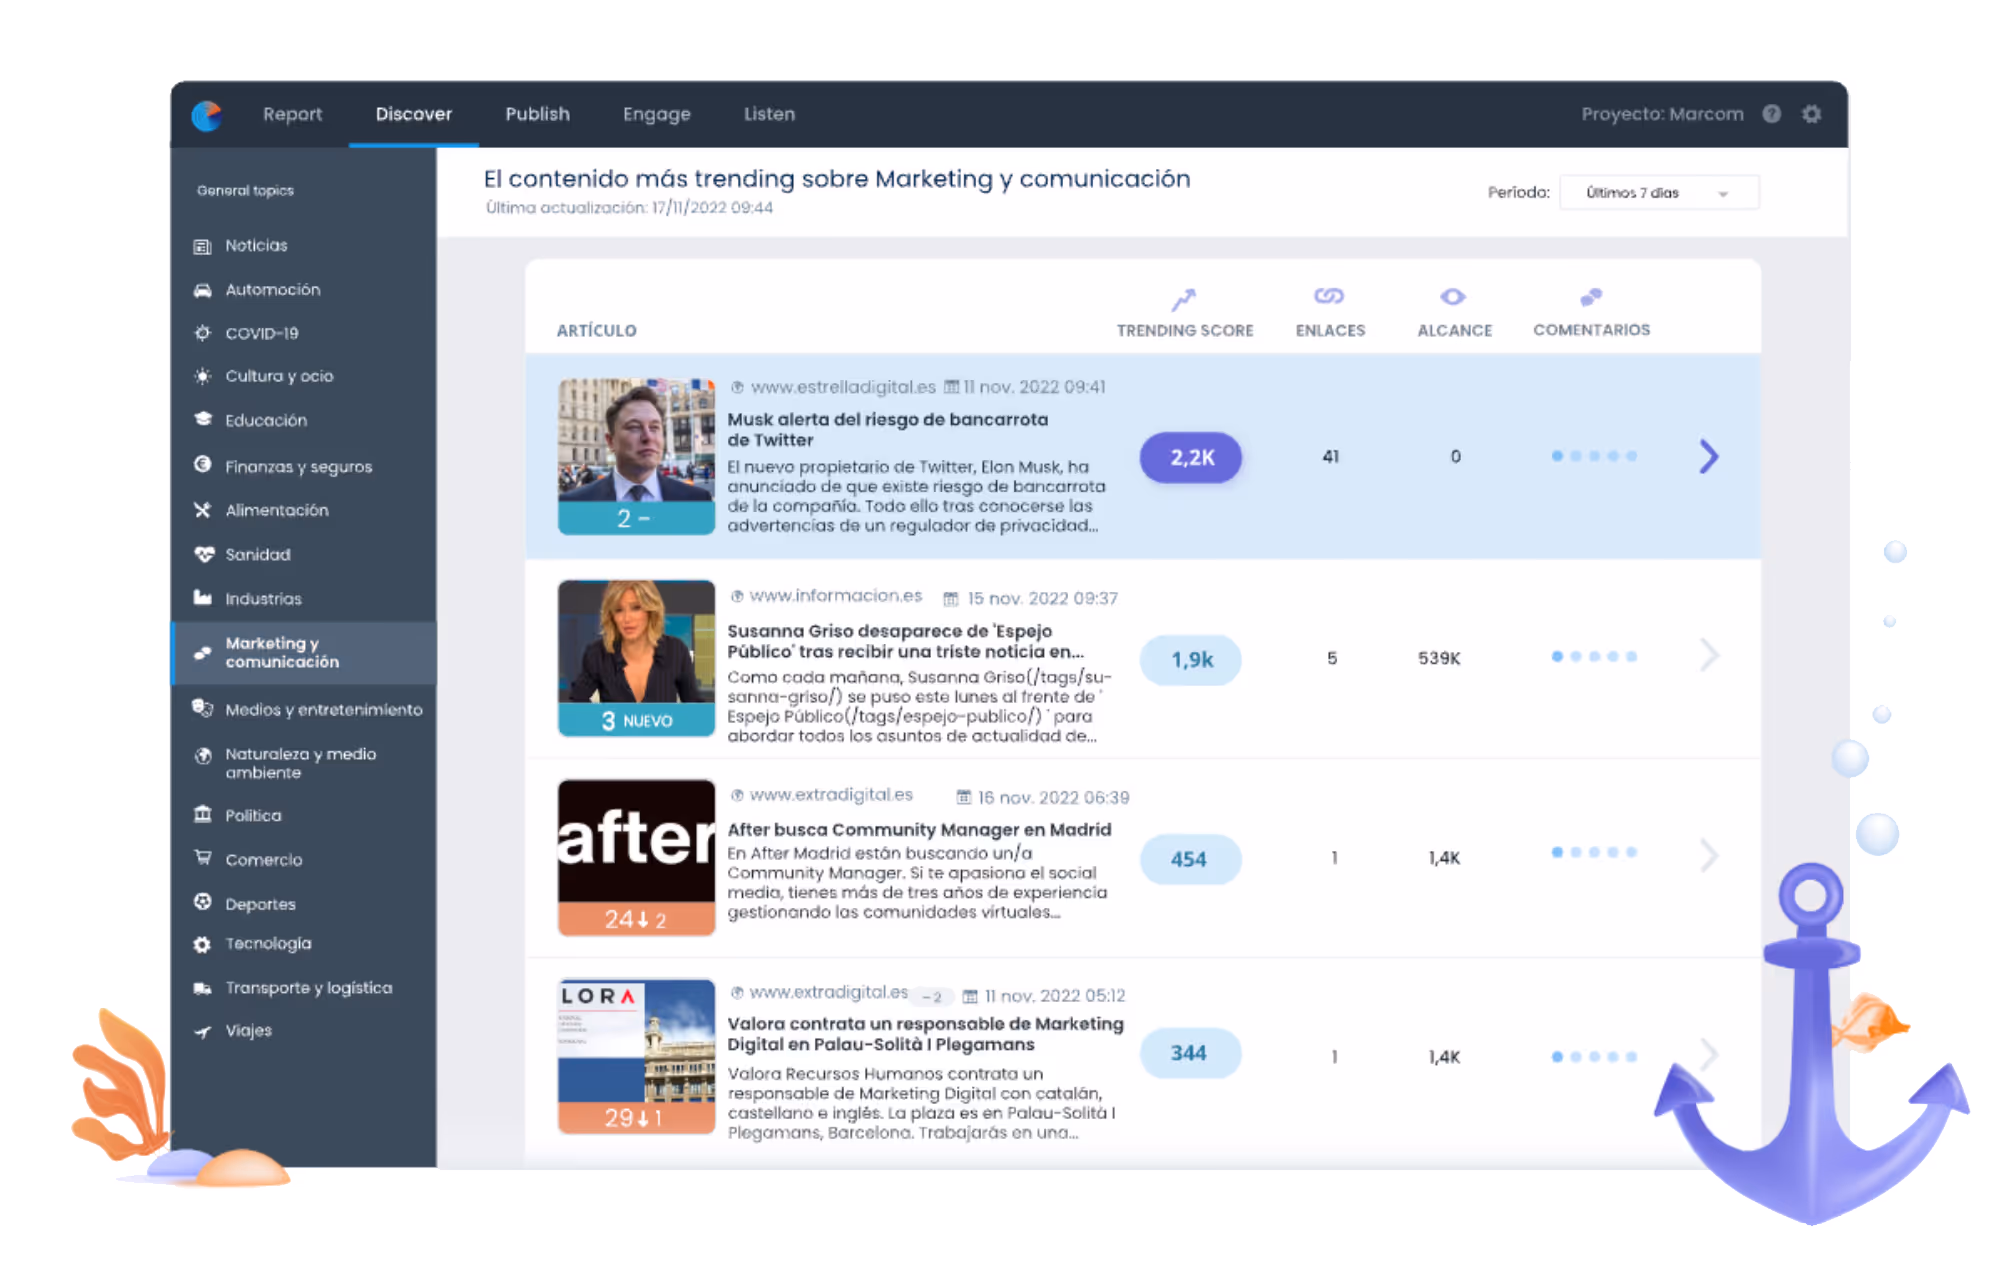Image resolution: width=2000 pixels, height=1287 pixels.
Task: Open the help question mark icon
Action: pos(1772,114)
